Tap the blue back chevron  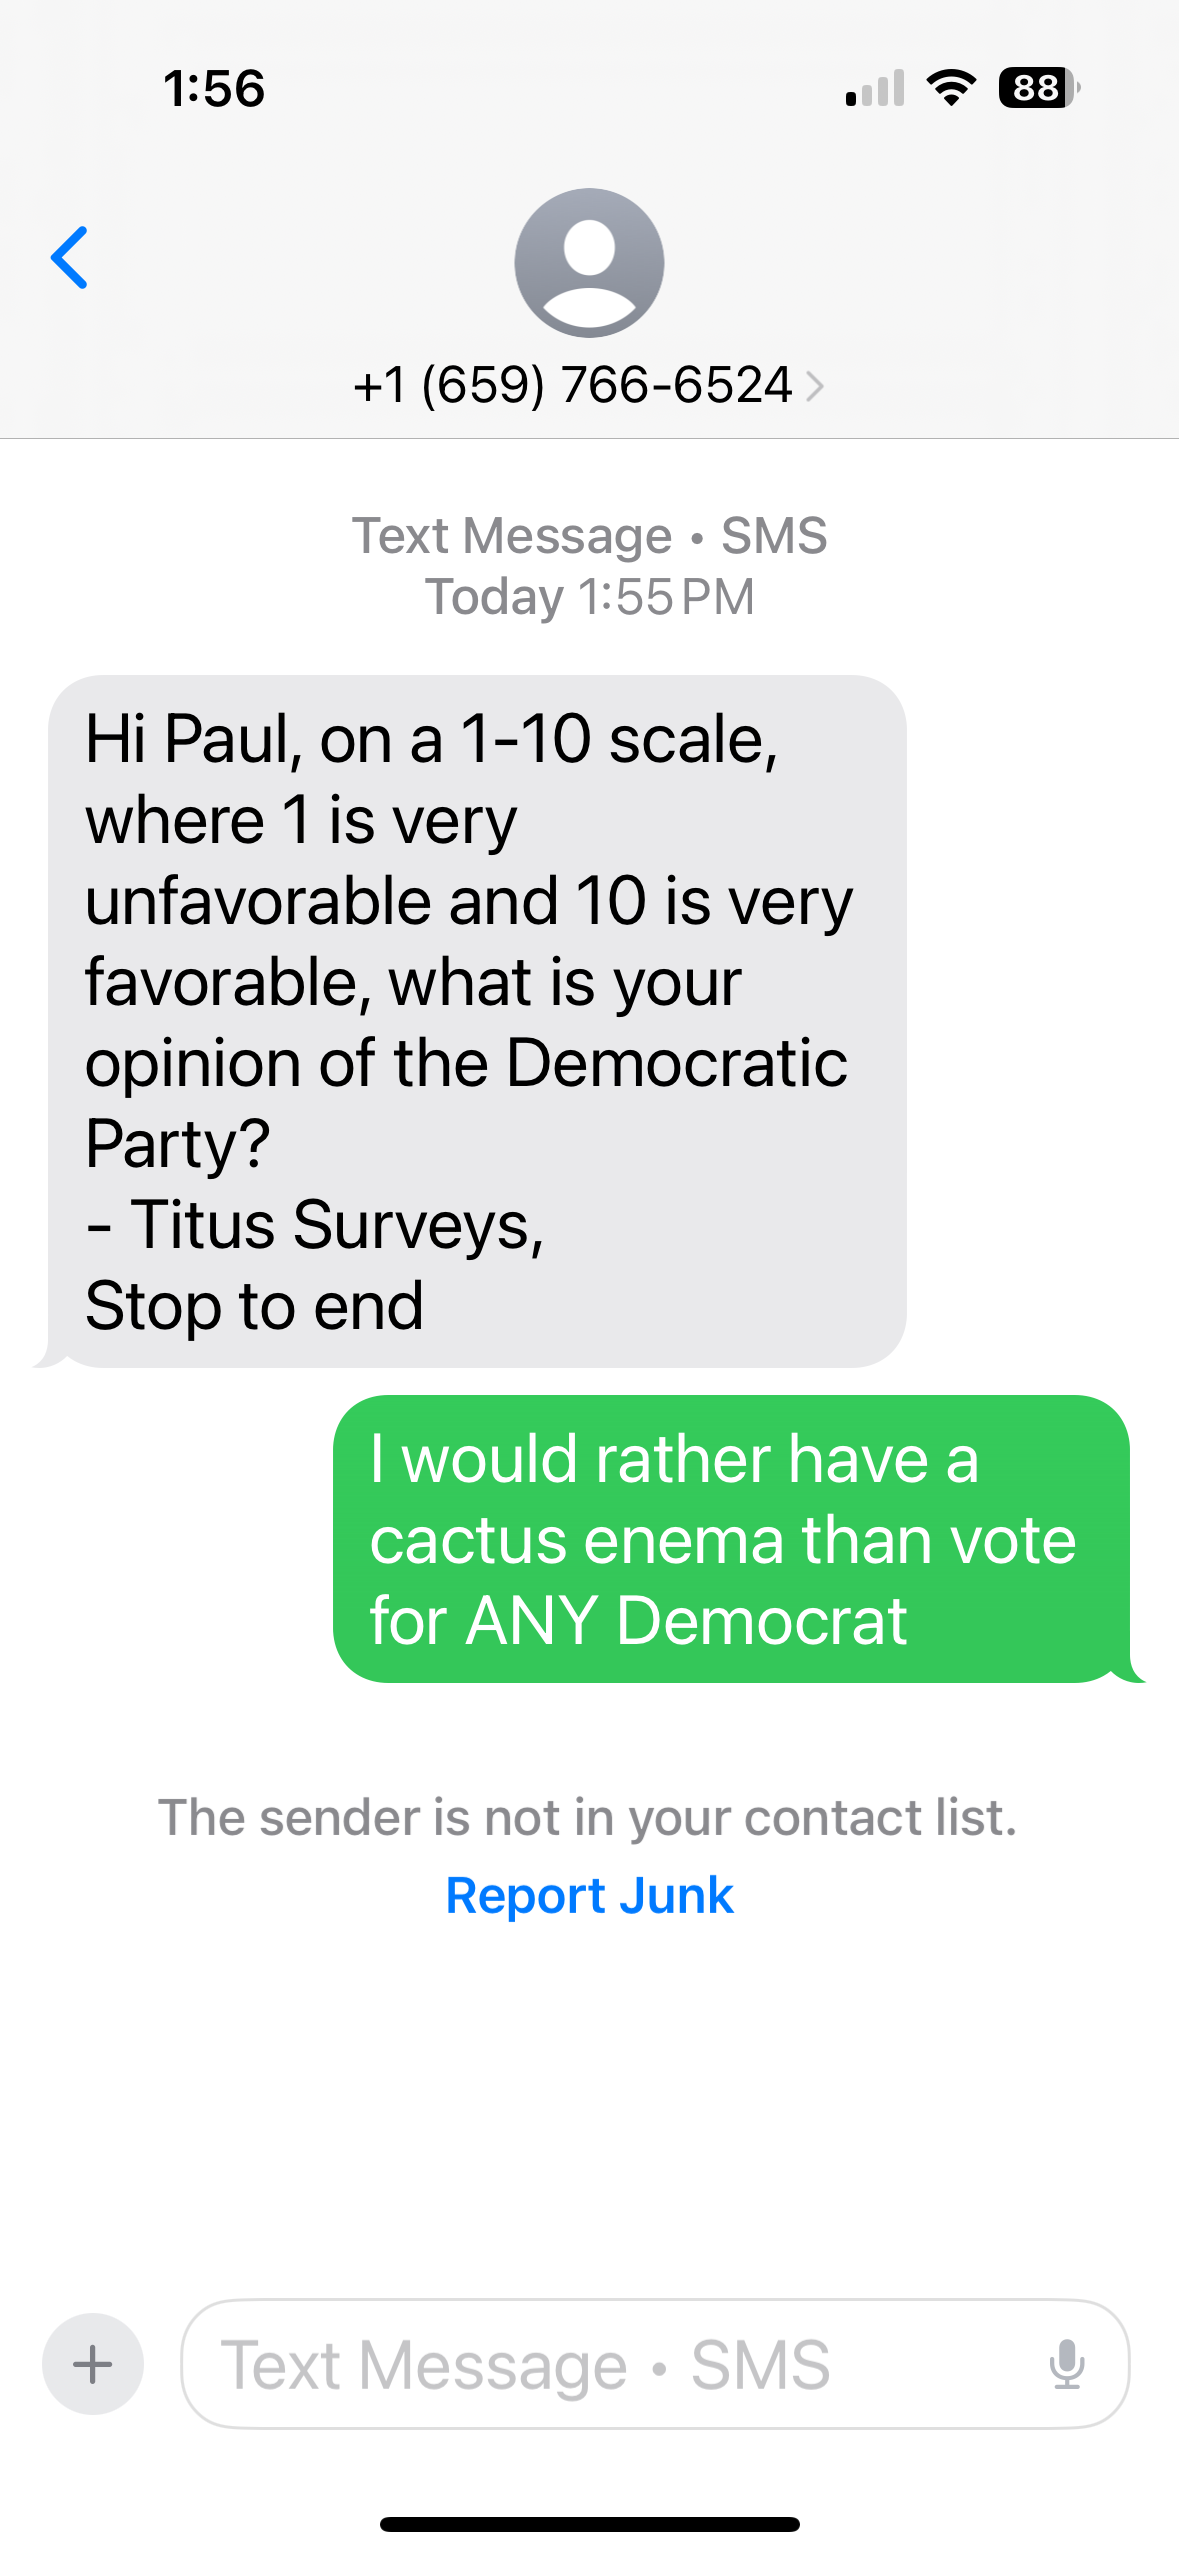coord(70,258)
